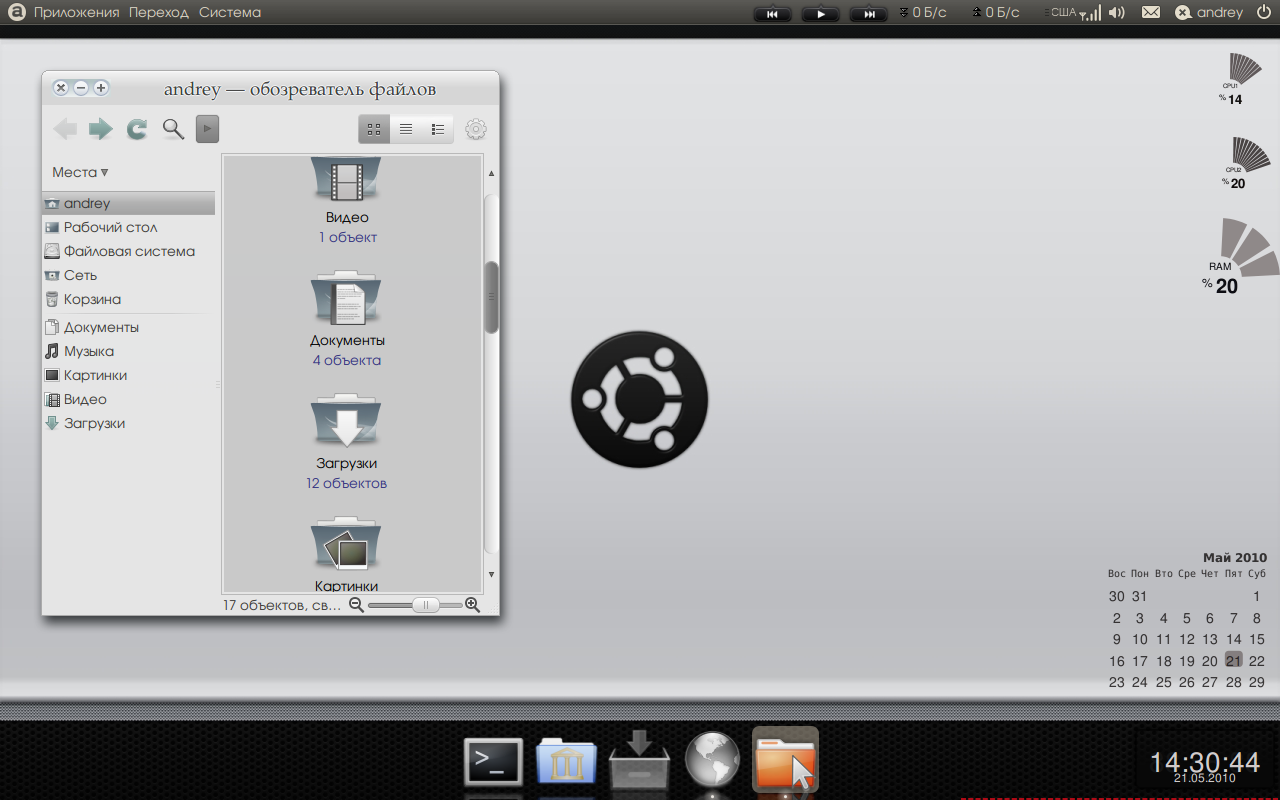Click the CPU2 usage gauge
Viewport: 1280px width, 800px height.
pos(1245,163)
